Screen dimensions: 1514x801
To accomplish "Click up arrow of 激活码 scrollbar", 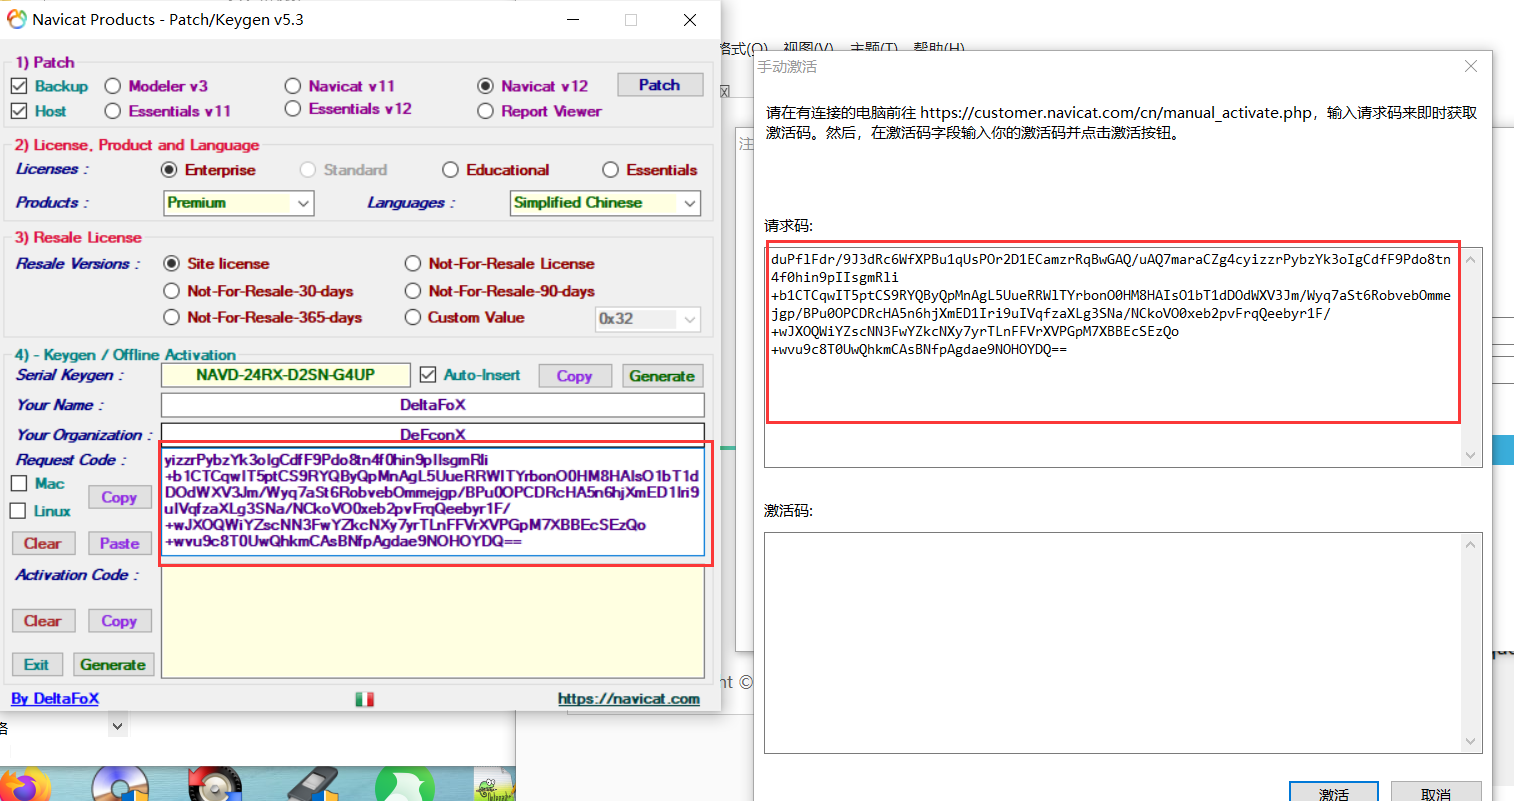I will pos(1470,544).
